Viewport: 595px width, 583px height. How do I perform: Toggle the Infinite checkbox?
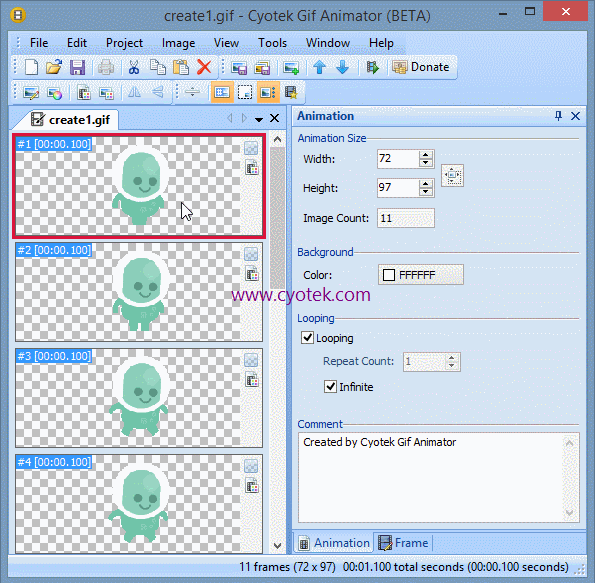click(330, 386)
